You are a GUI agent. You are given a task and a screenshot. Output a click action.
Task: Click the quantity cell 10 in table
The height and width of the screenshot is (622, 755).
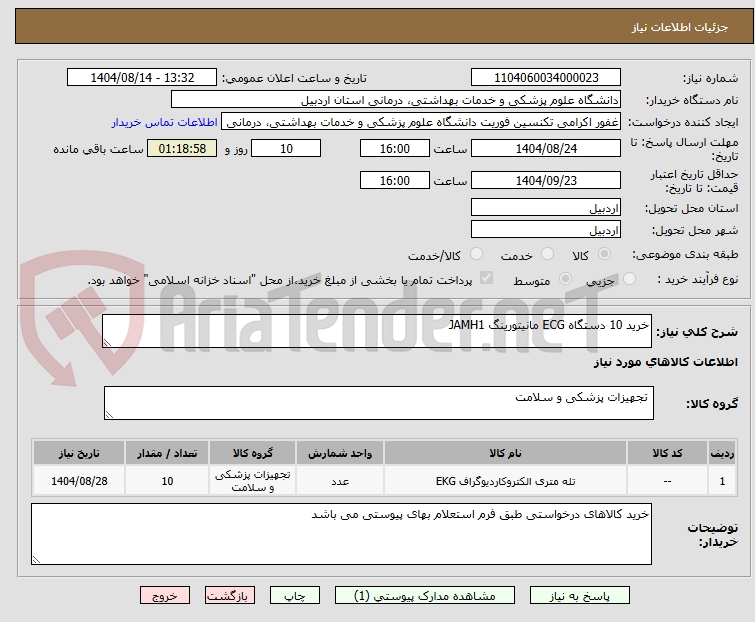click(167, 481)
